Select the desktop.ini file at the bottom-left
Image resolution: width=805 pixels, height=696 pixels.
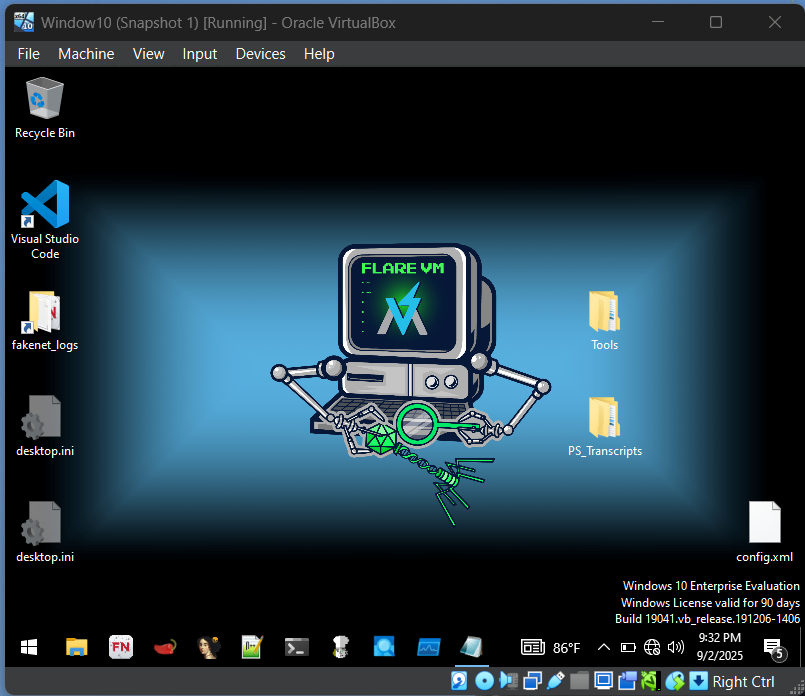[x=45, y=532]
